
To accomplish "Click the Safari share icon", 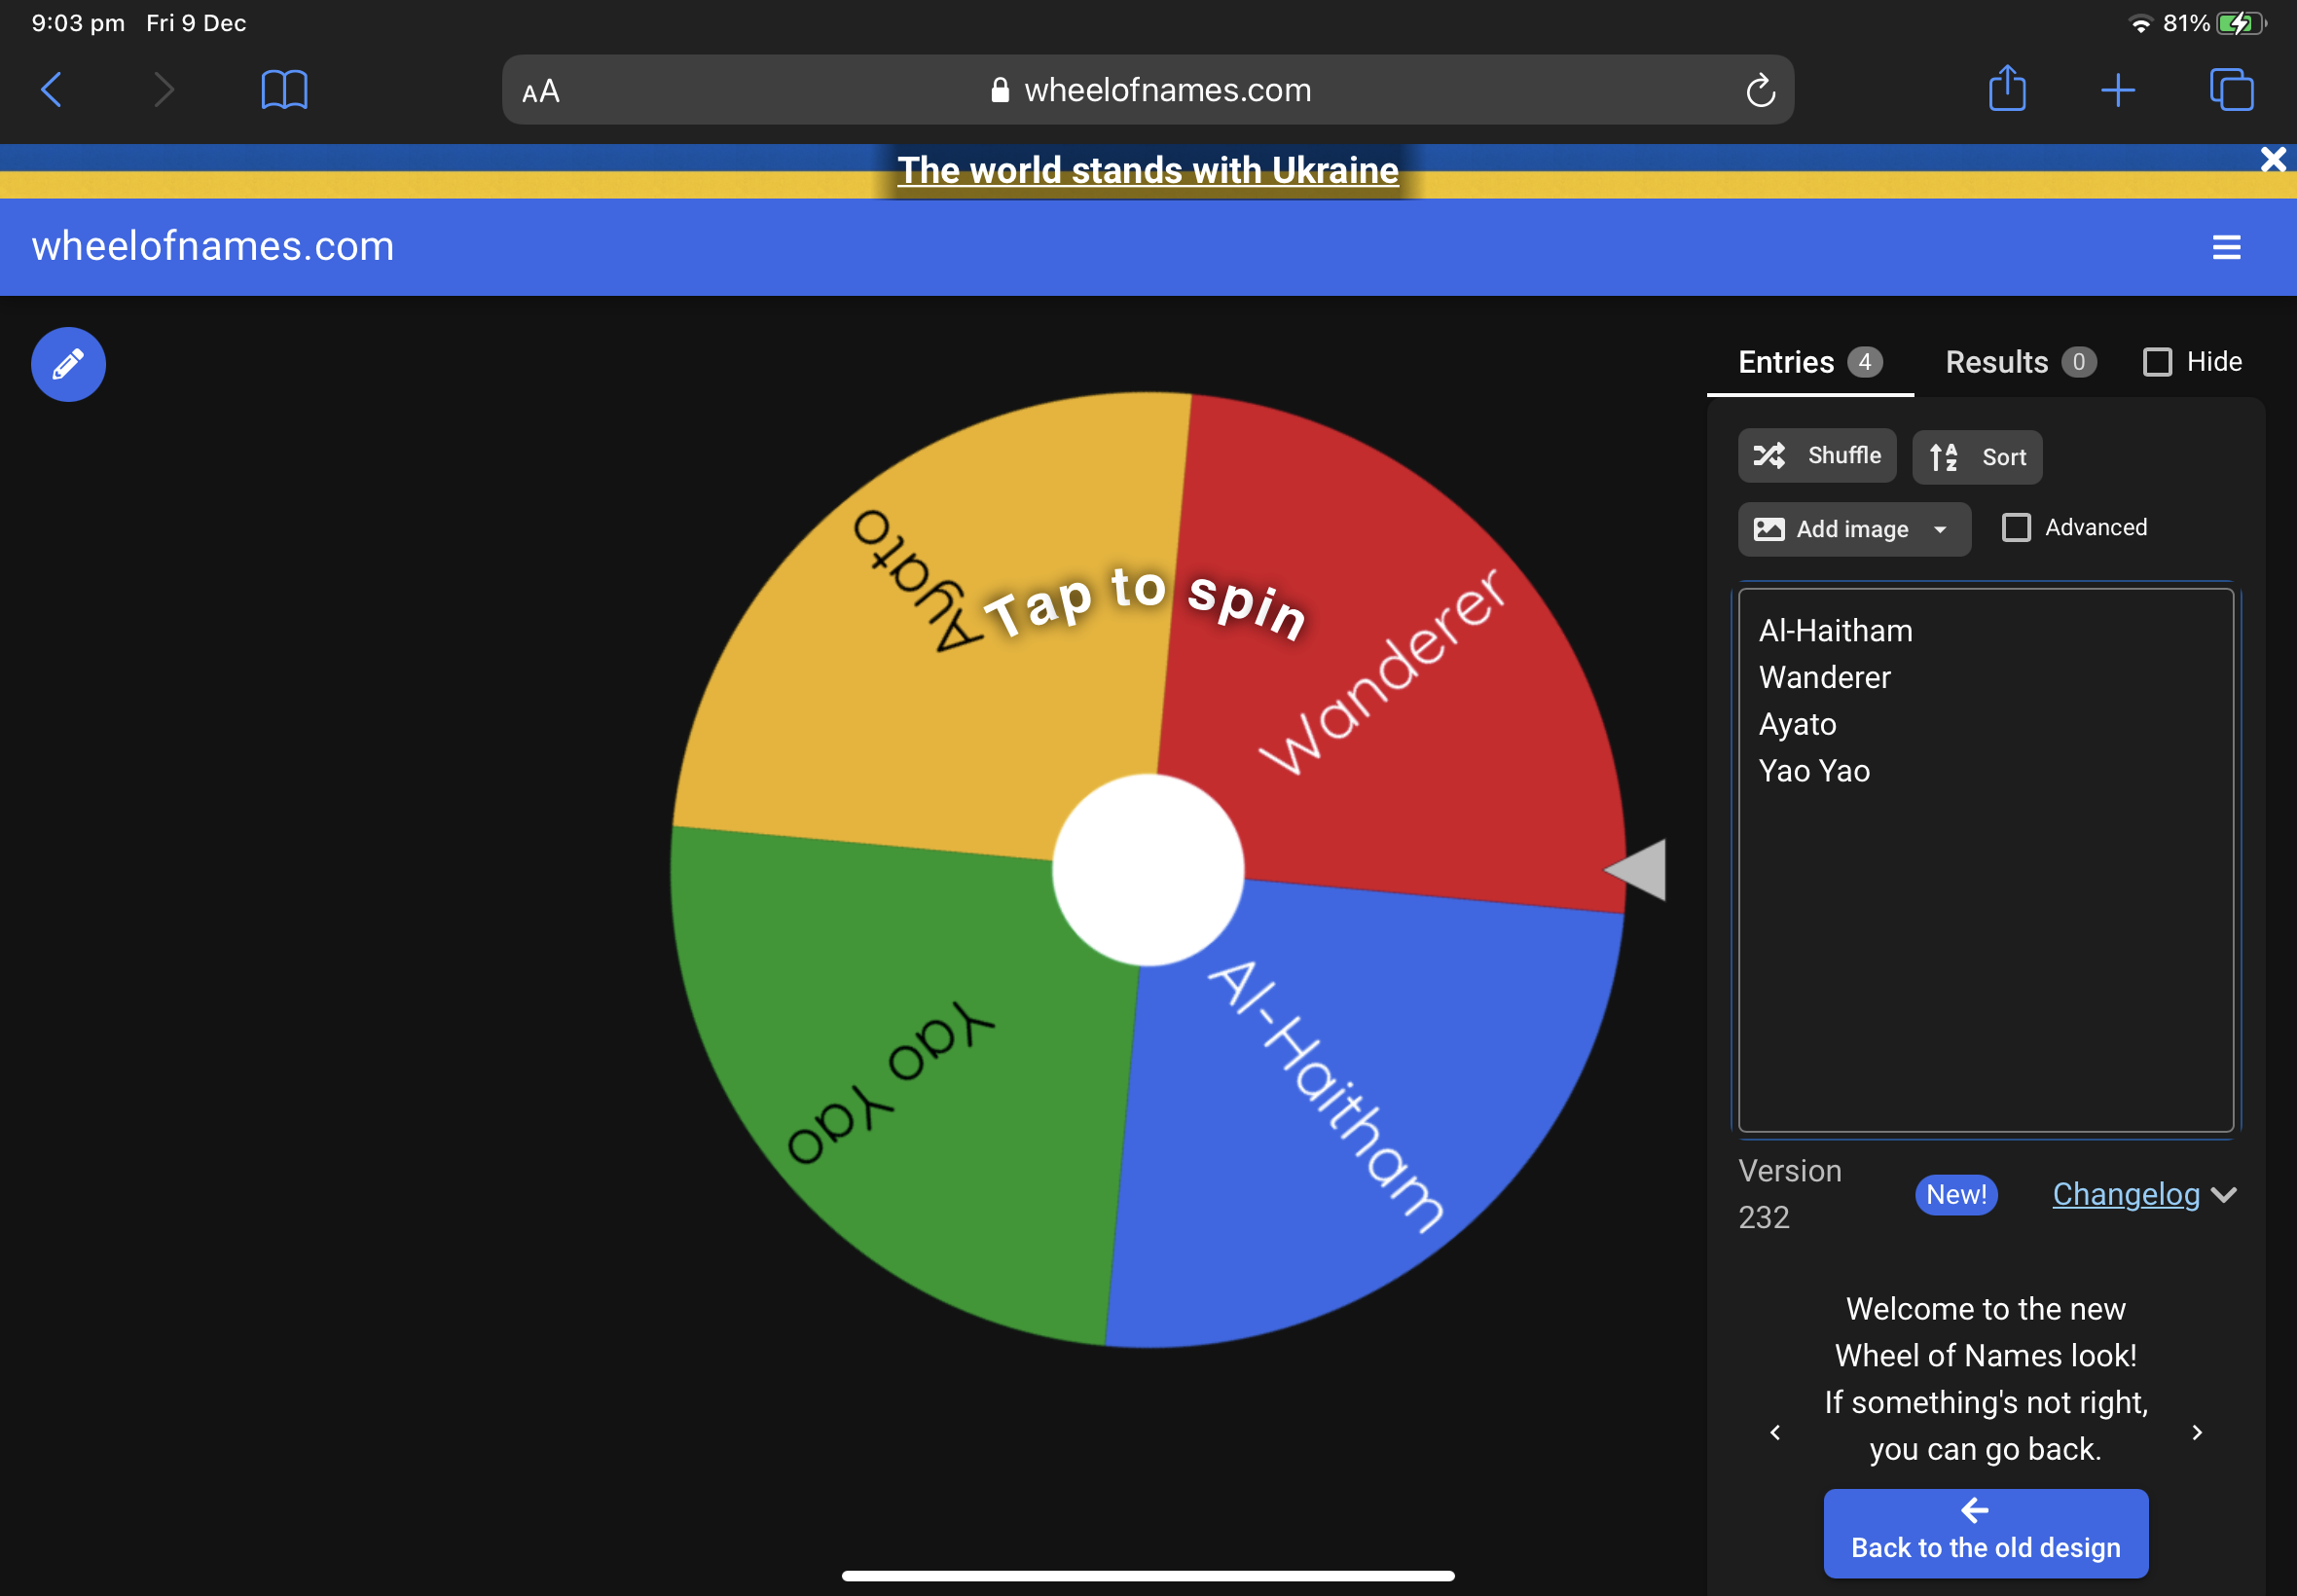I will (2007, 89).
